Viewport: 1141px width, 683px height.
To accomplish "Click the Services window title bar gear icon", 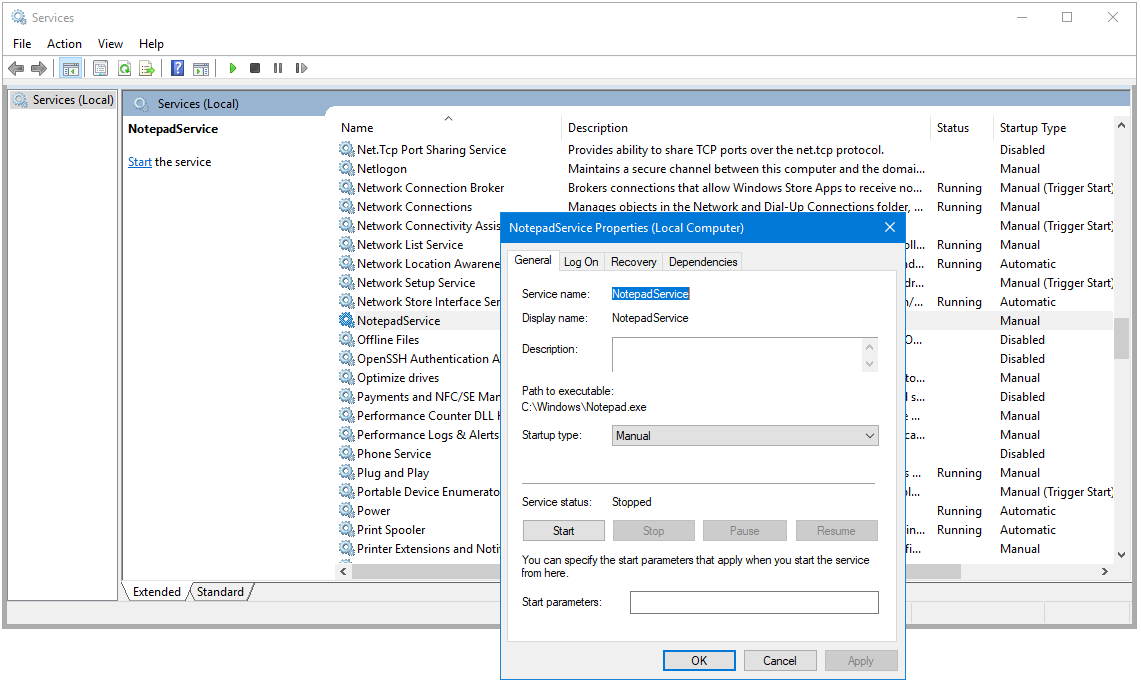I will [x=19, y=17].
